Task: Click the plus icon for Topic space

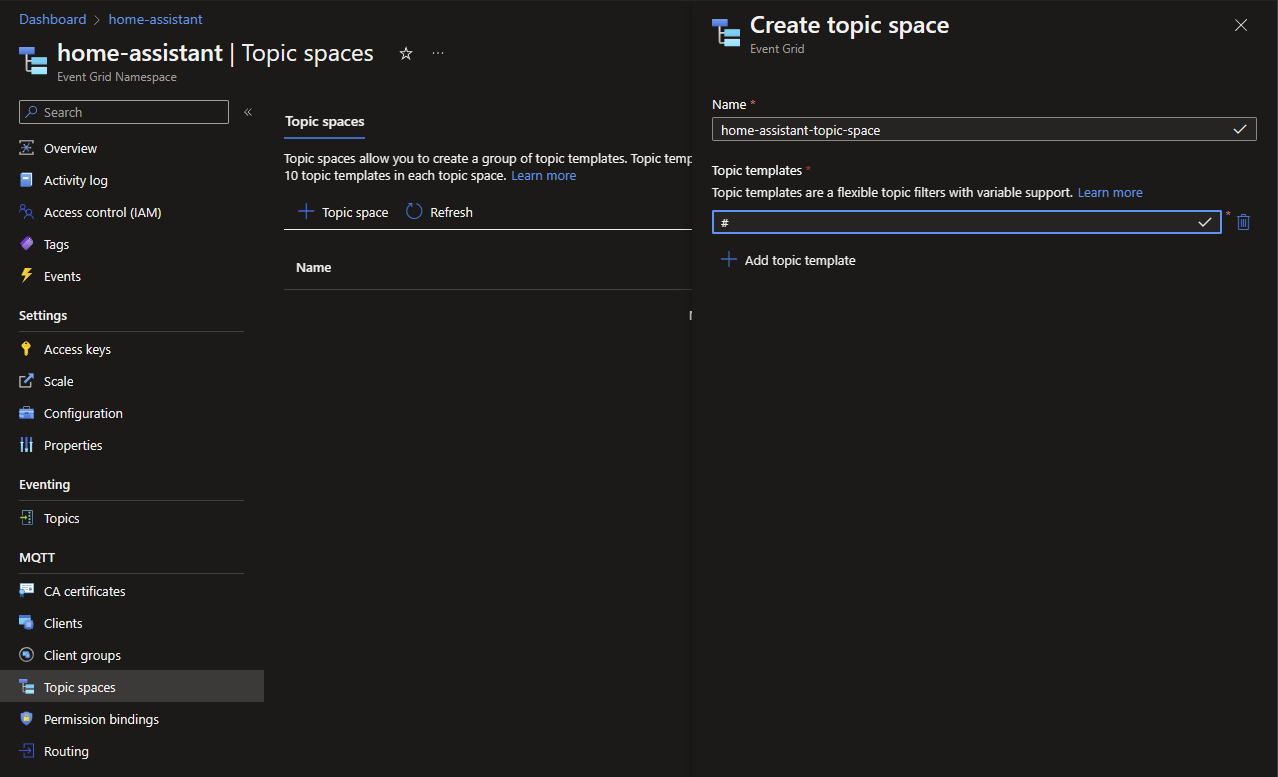Action: 306,212
